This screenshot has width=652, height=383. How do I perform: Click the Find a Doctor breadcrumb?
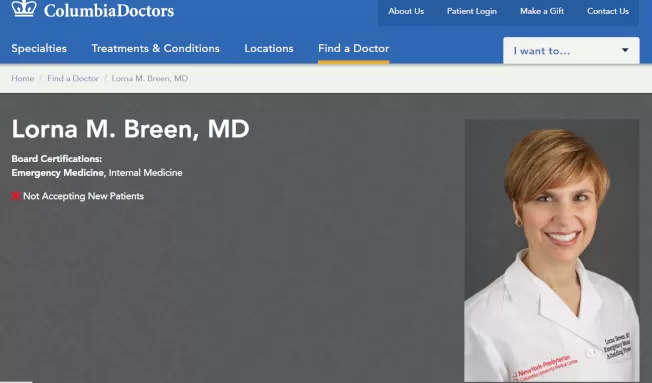[73, 78]
